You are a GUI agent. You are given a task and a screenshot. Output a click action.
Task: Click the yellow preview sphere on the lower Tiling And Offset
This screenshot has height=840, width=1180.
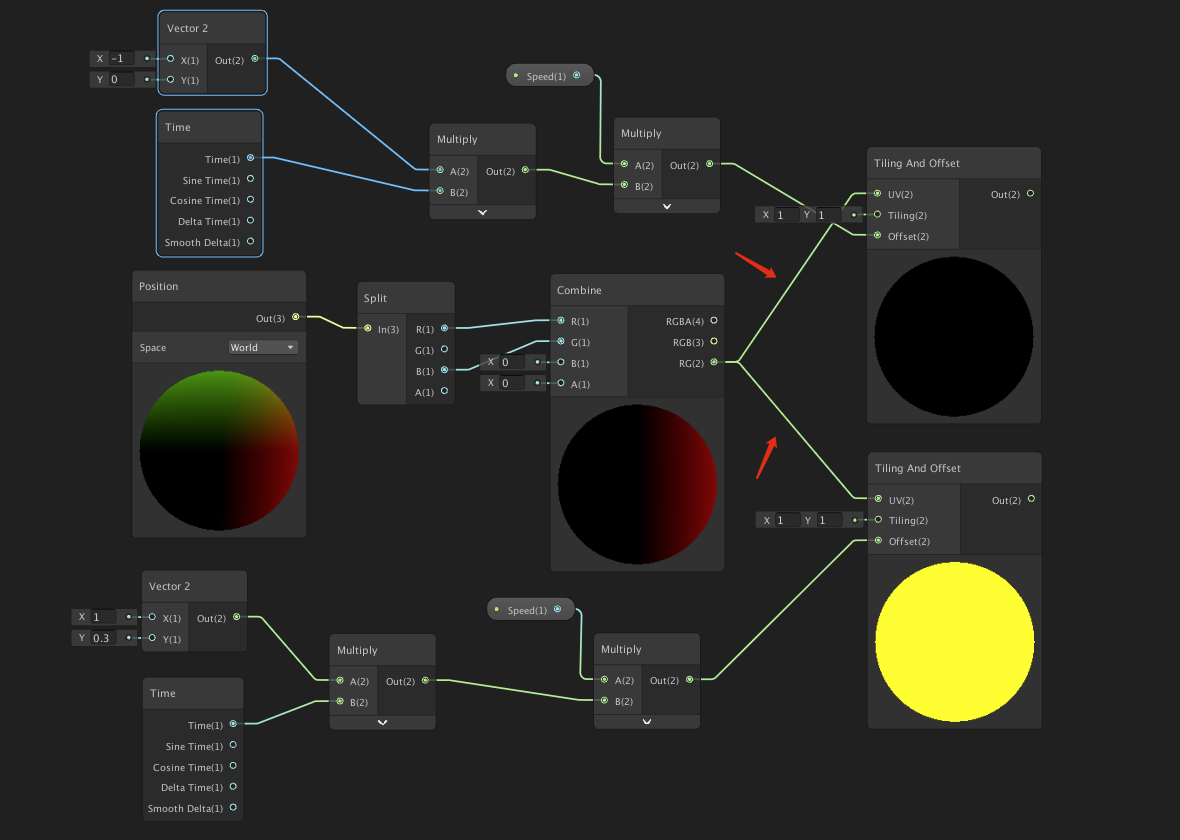coord(953,641)
